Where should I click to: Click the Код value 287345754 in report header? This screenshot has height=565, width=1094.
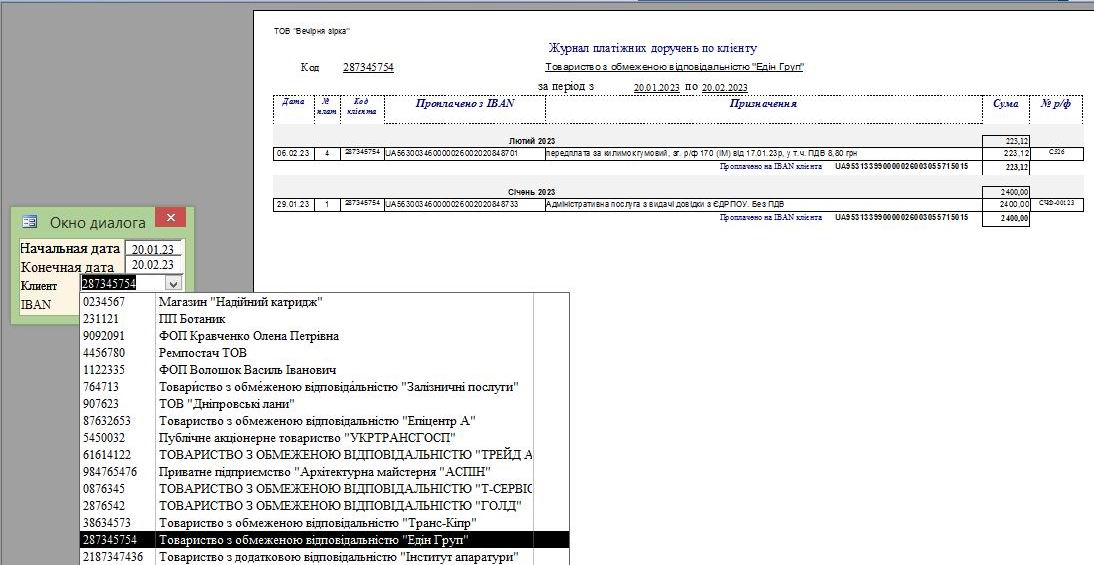point(368,68)
